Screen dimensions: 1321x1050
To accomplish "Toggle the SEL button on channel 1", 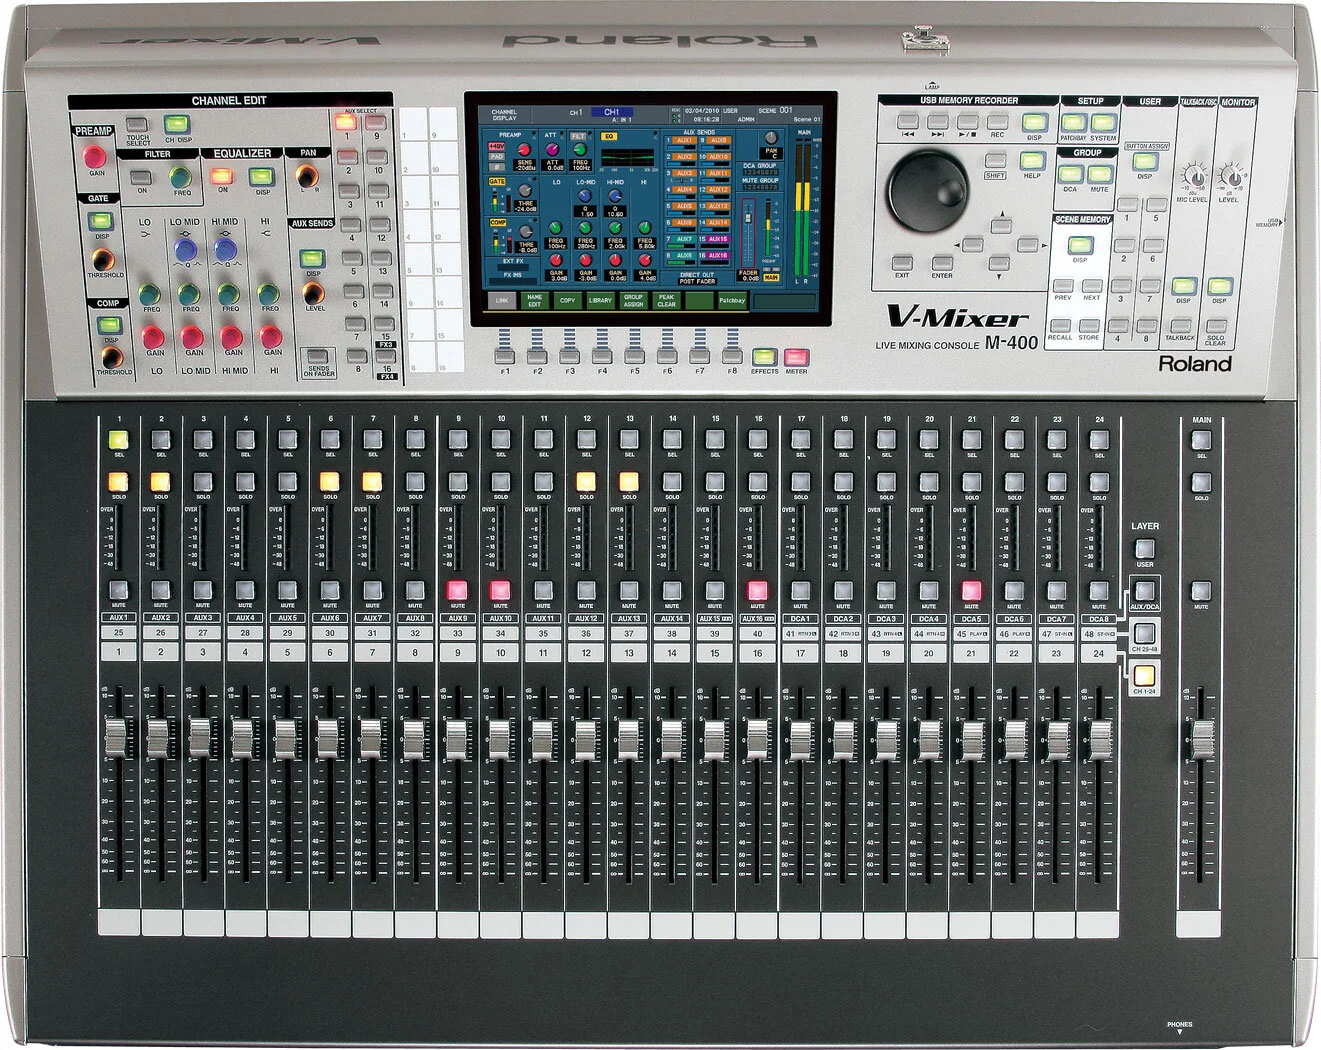I will pos(118,439).
